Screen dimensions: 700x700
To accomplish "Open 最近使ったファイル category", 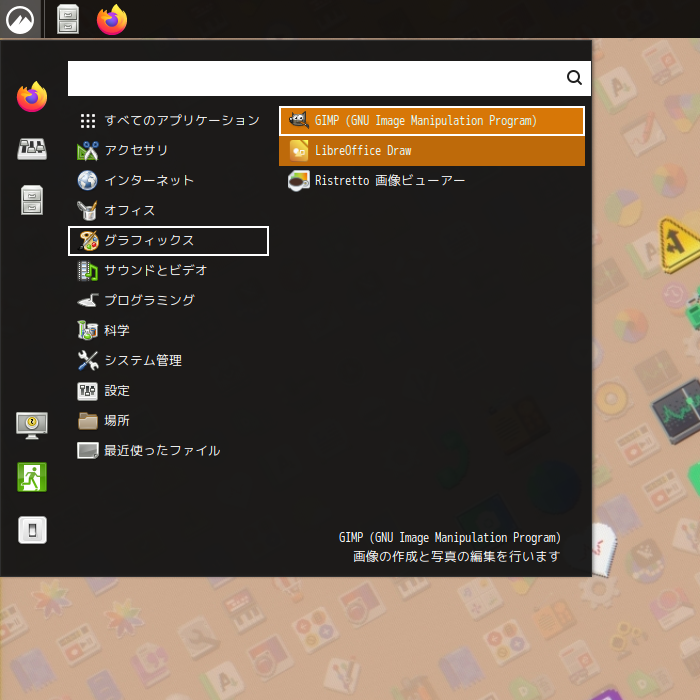I will [x=168, y=451].
